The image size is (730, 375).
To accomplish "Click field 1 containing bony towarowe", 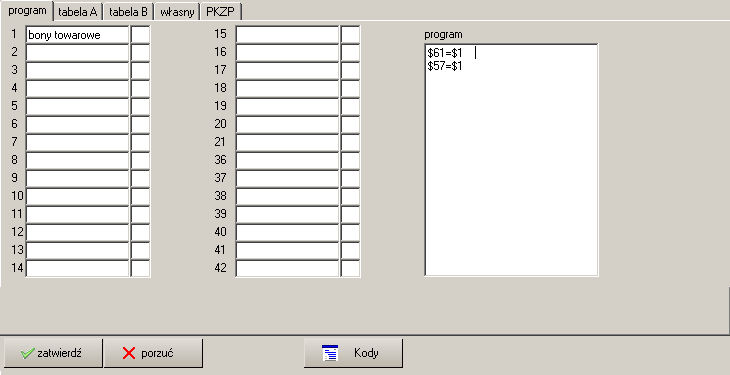I will [x=77, y=35].
